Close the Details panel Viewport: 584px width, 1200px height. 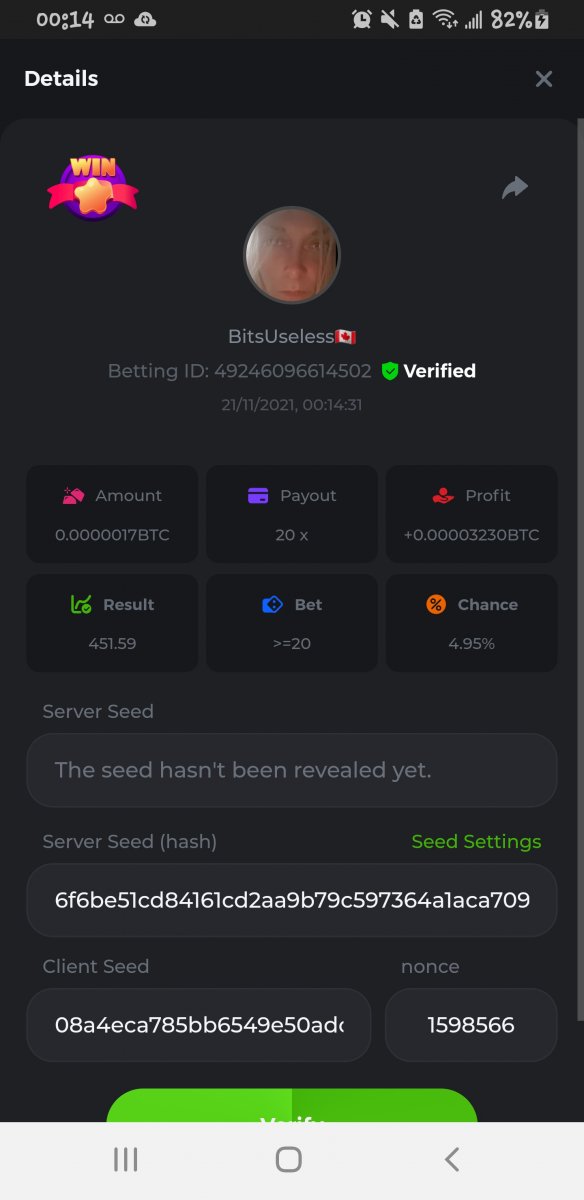[544, 79]
